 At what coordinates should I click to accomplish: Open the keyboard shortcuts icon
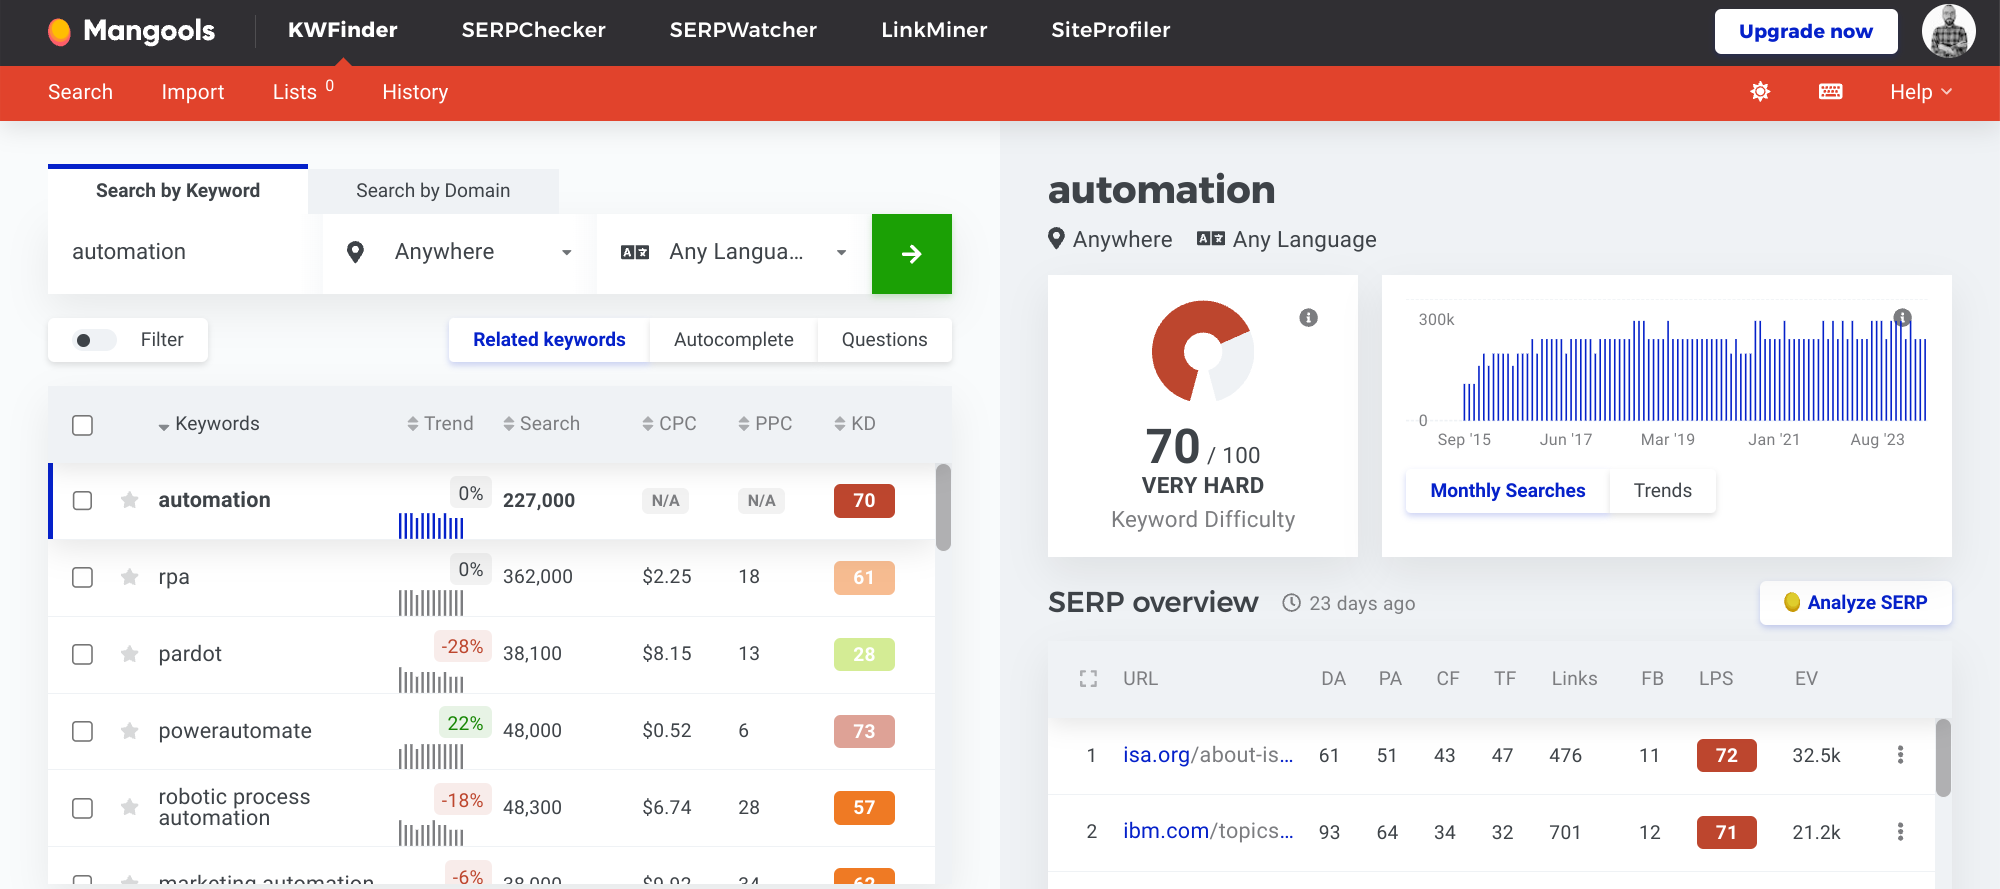1830,92
